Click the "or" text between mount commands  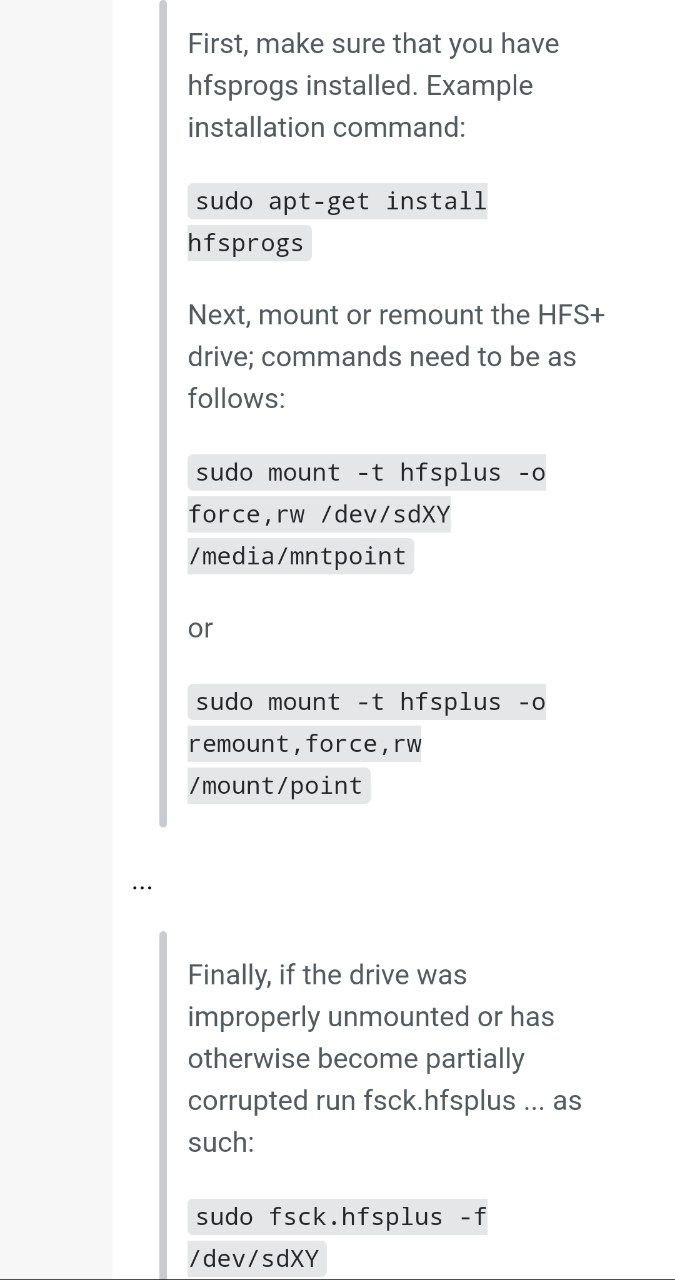[200, 628]
